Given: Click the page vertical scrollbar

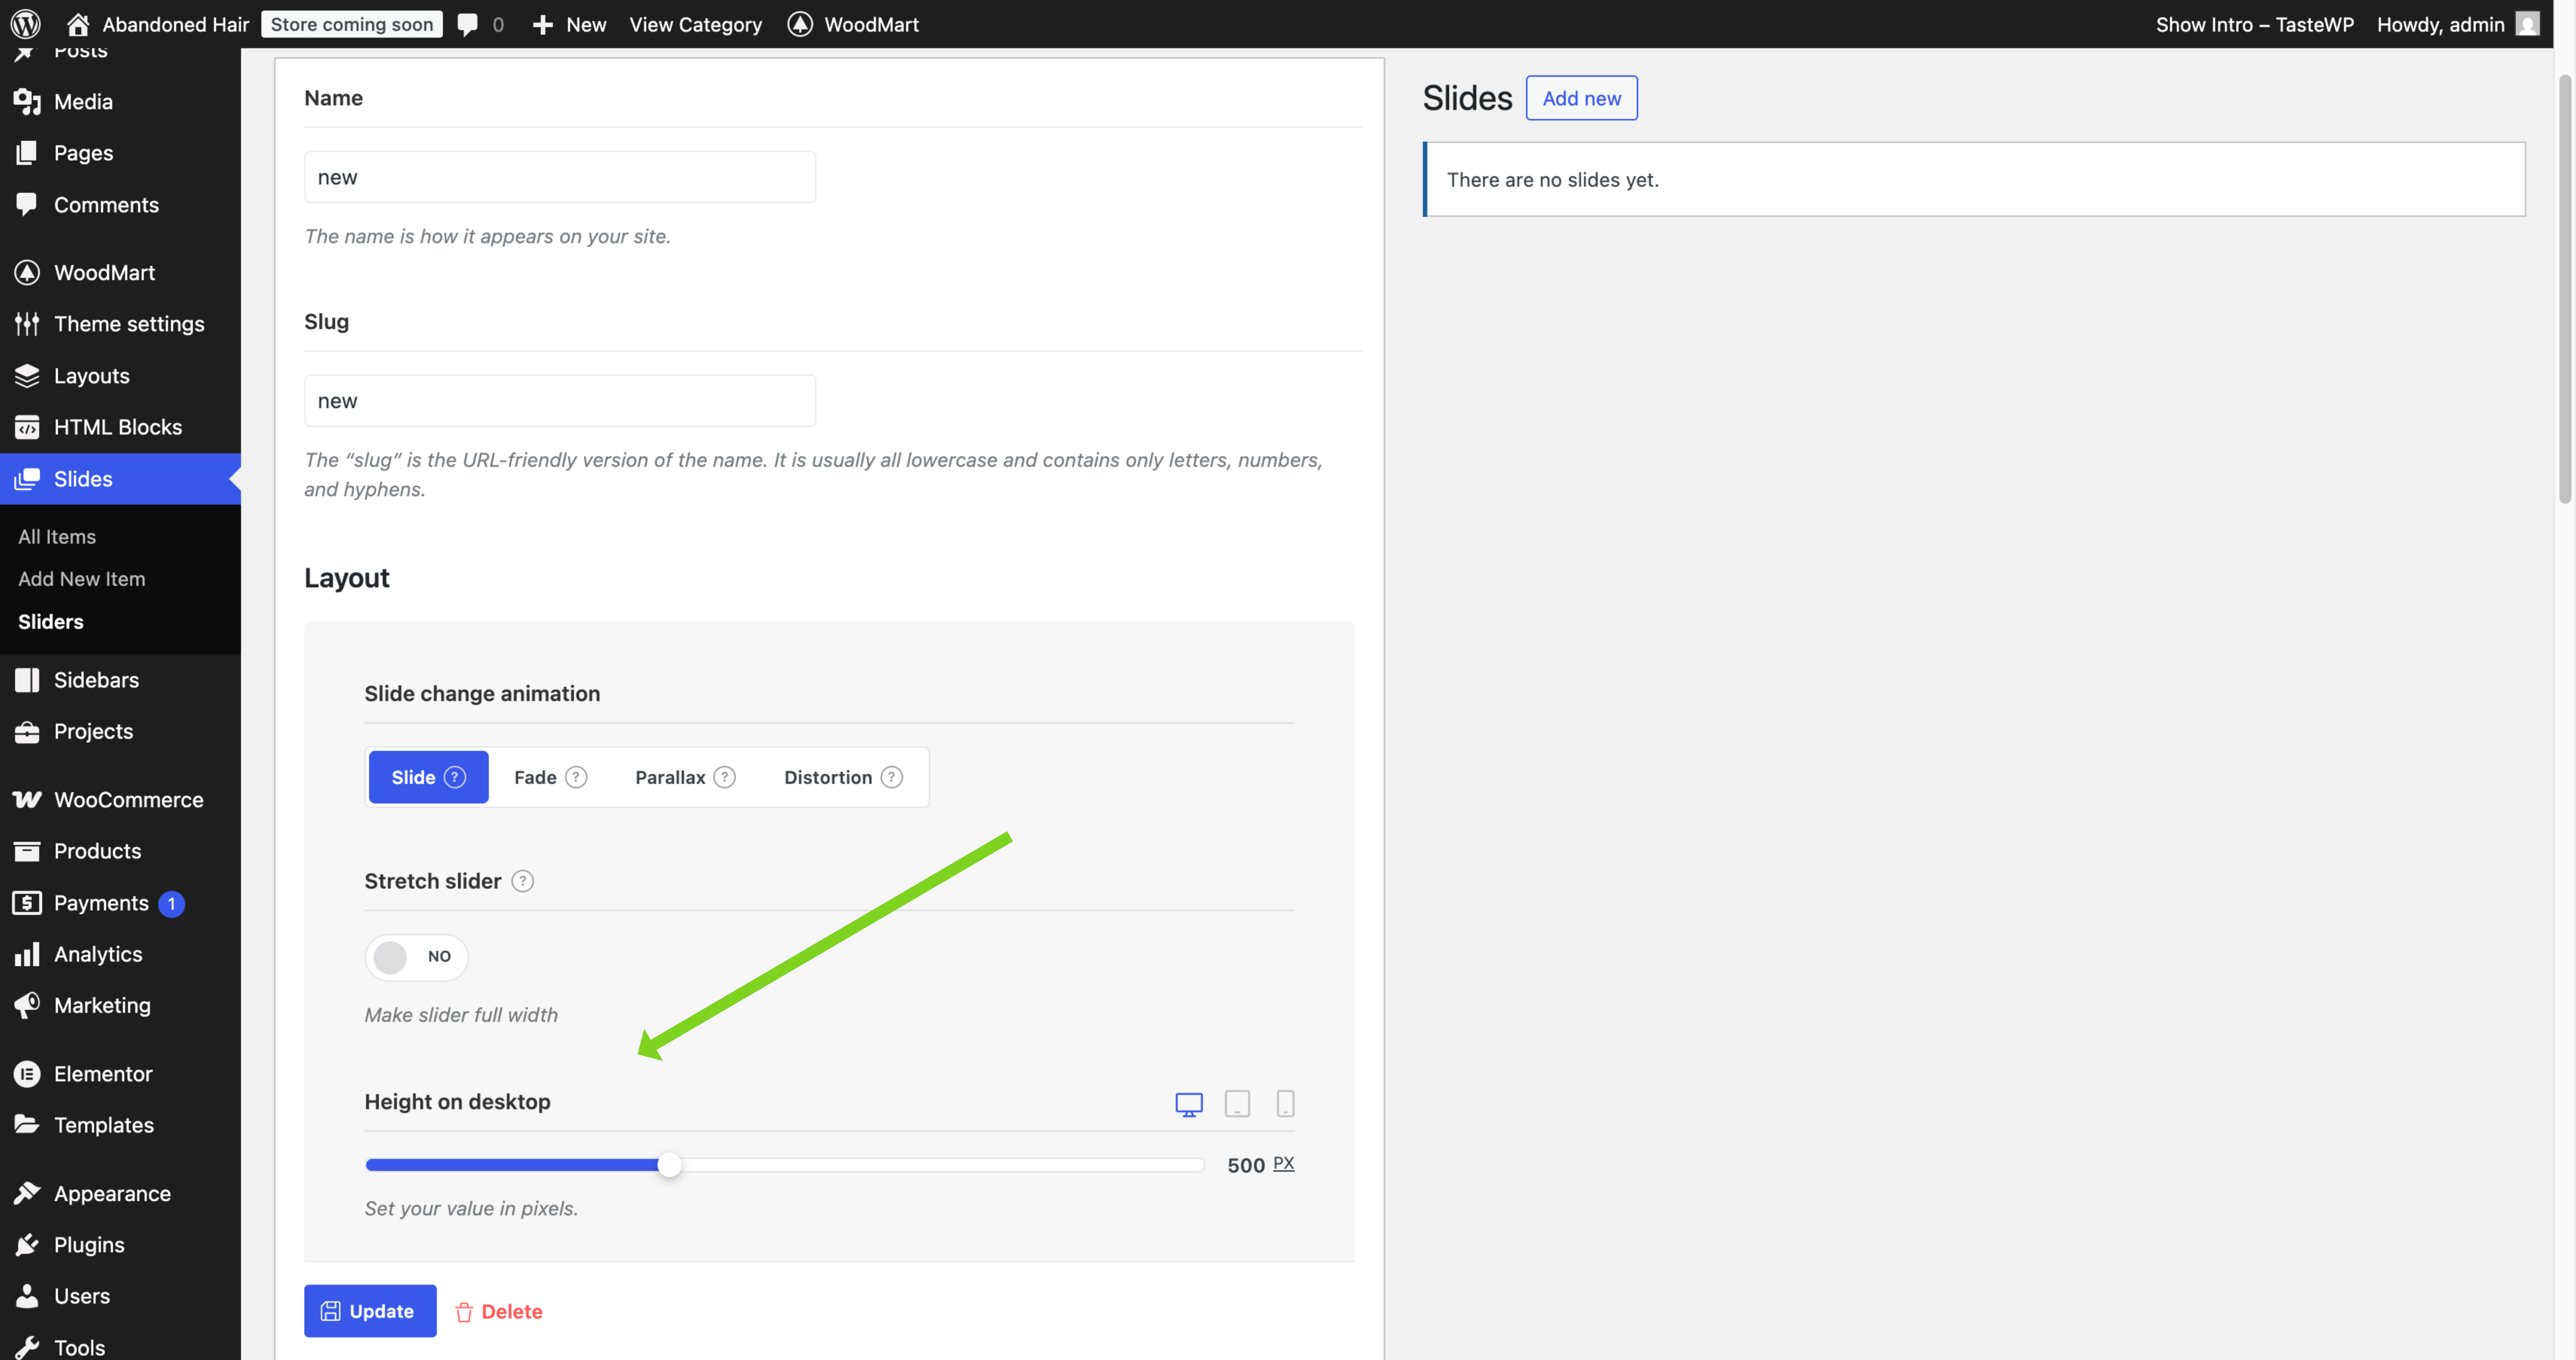Looking at the screenshot, I should click(x=2565, y=290).
